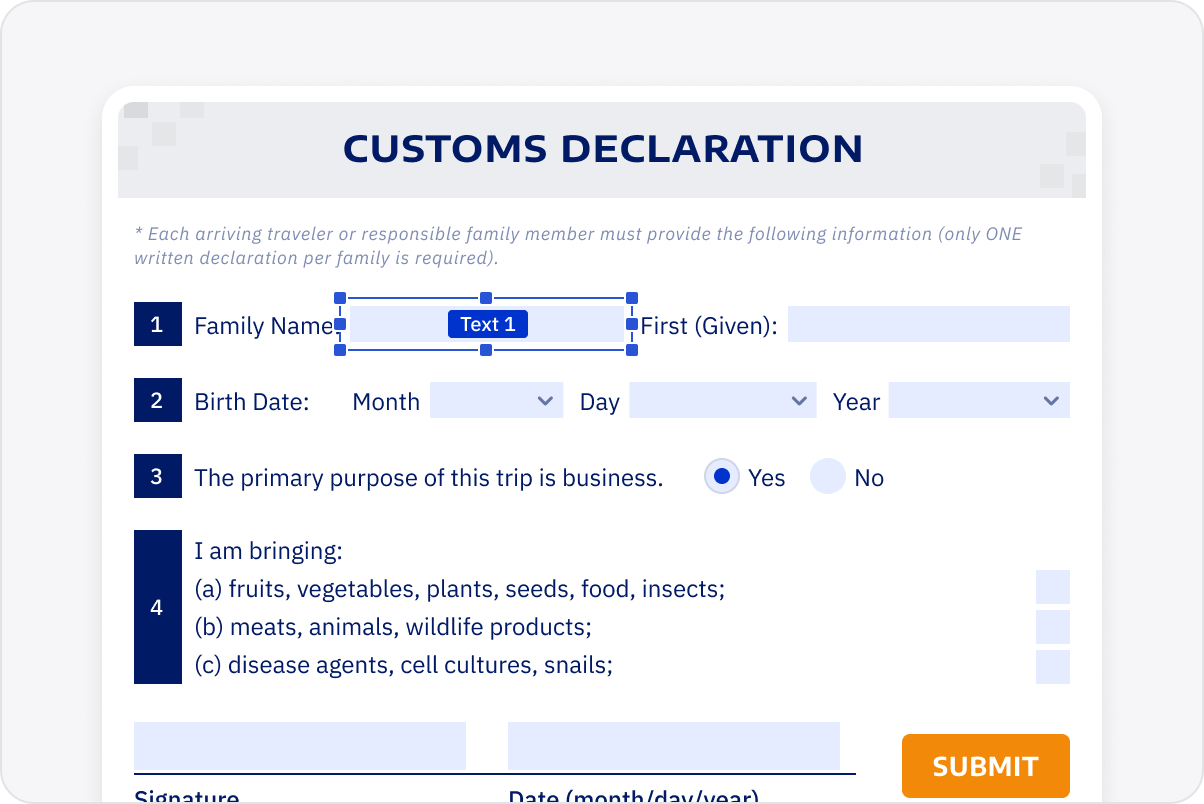The height and width of the screenshot is (804, 1204).
Task: Tick the meats, animals, wildlife products checkbox
Action: [x=1052, y=627]
